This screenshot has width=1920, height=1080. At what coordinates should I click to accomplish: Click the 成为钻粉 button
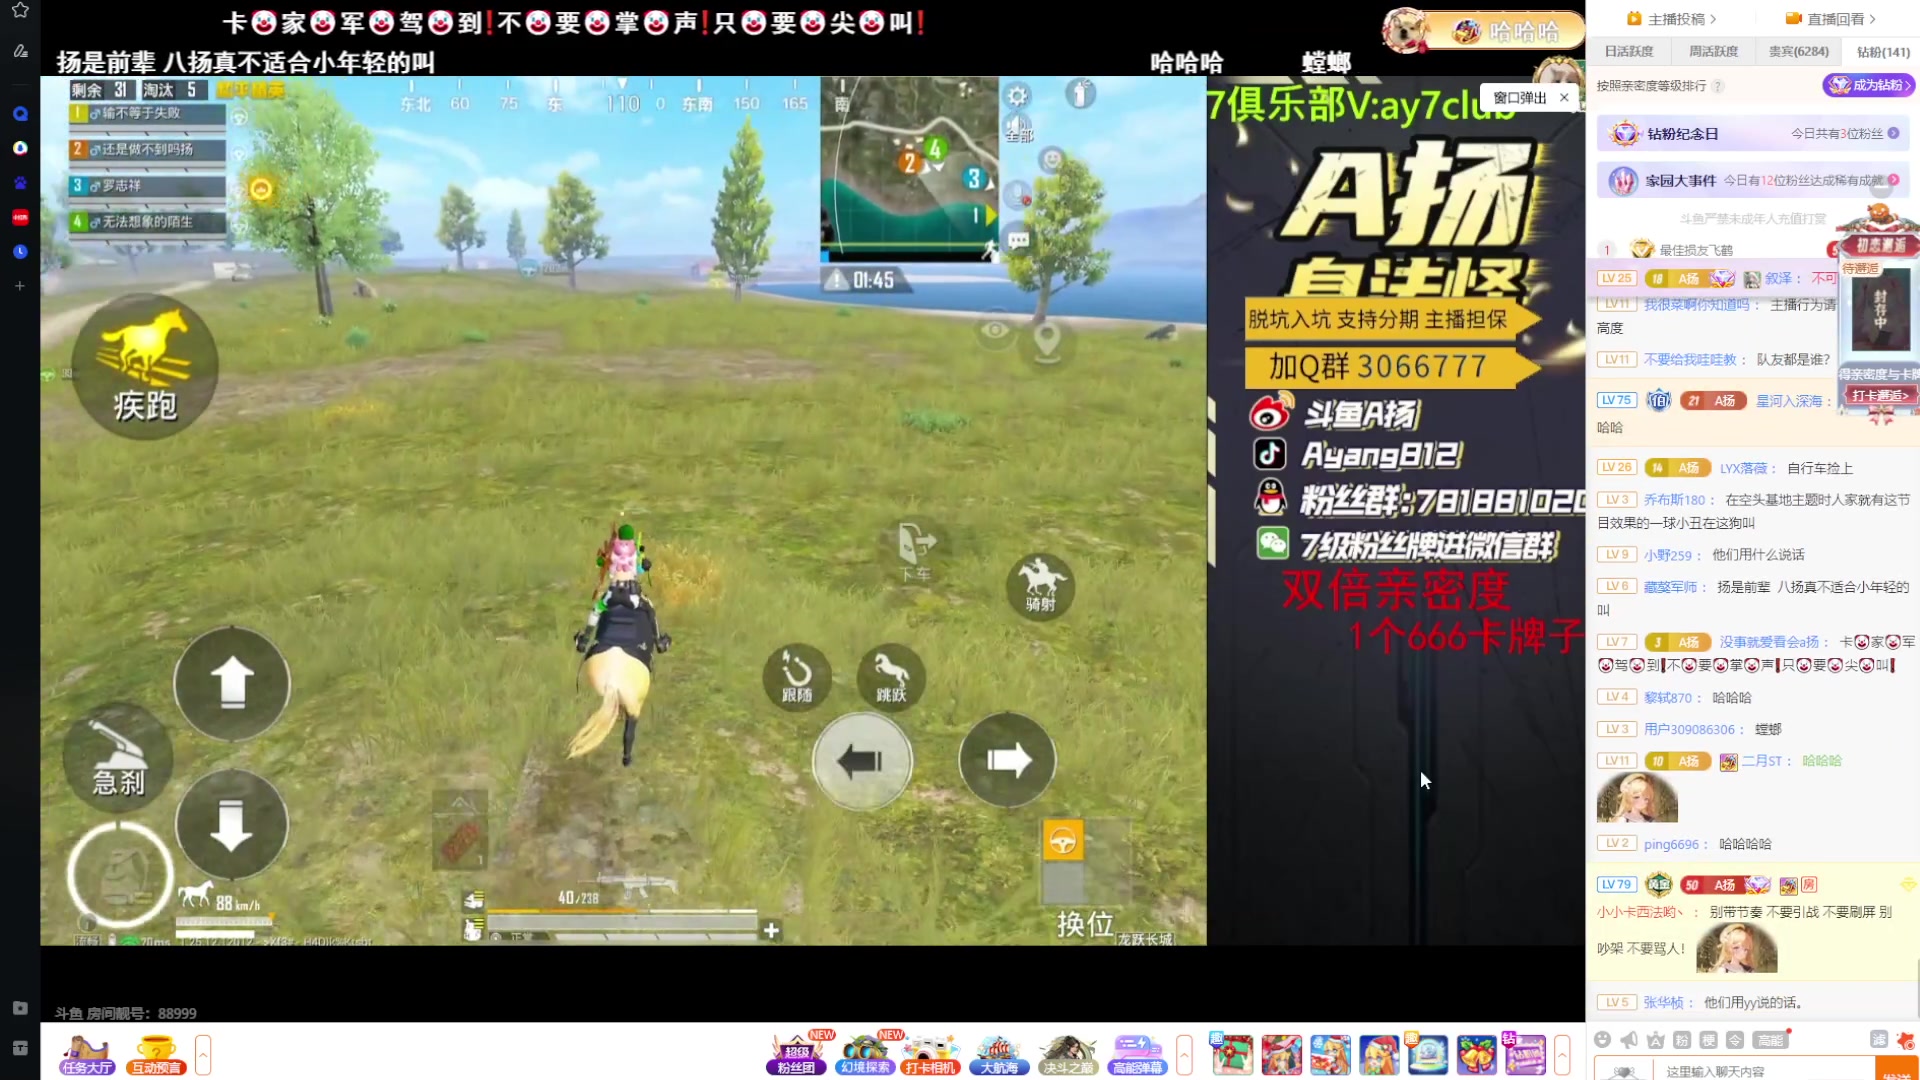click(x=1869, y=85)
